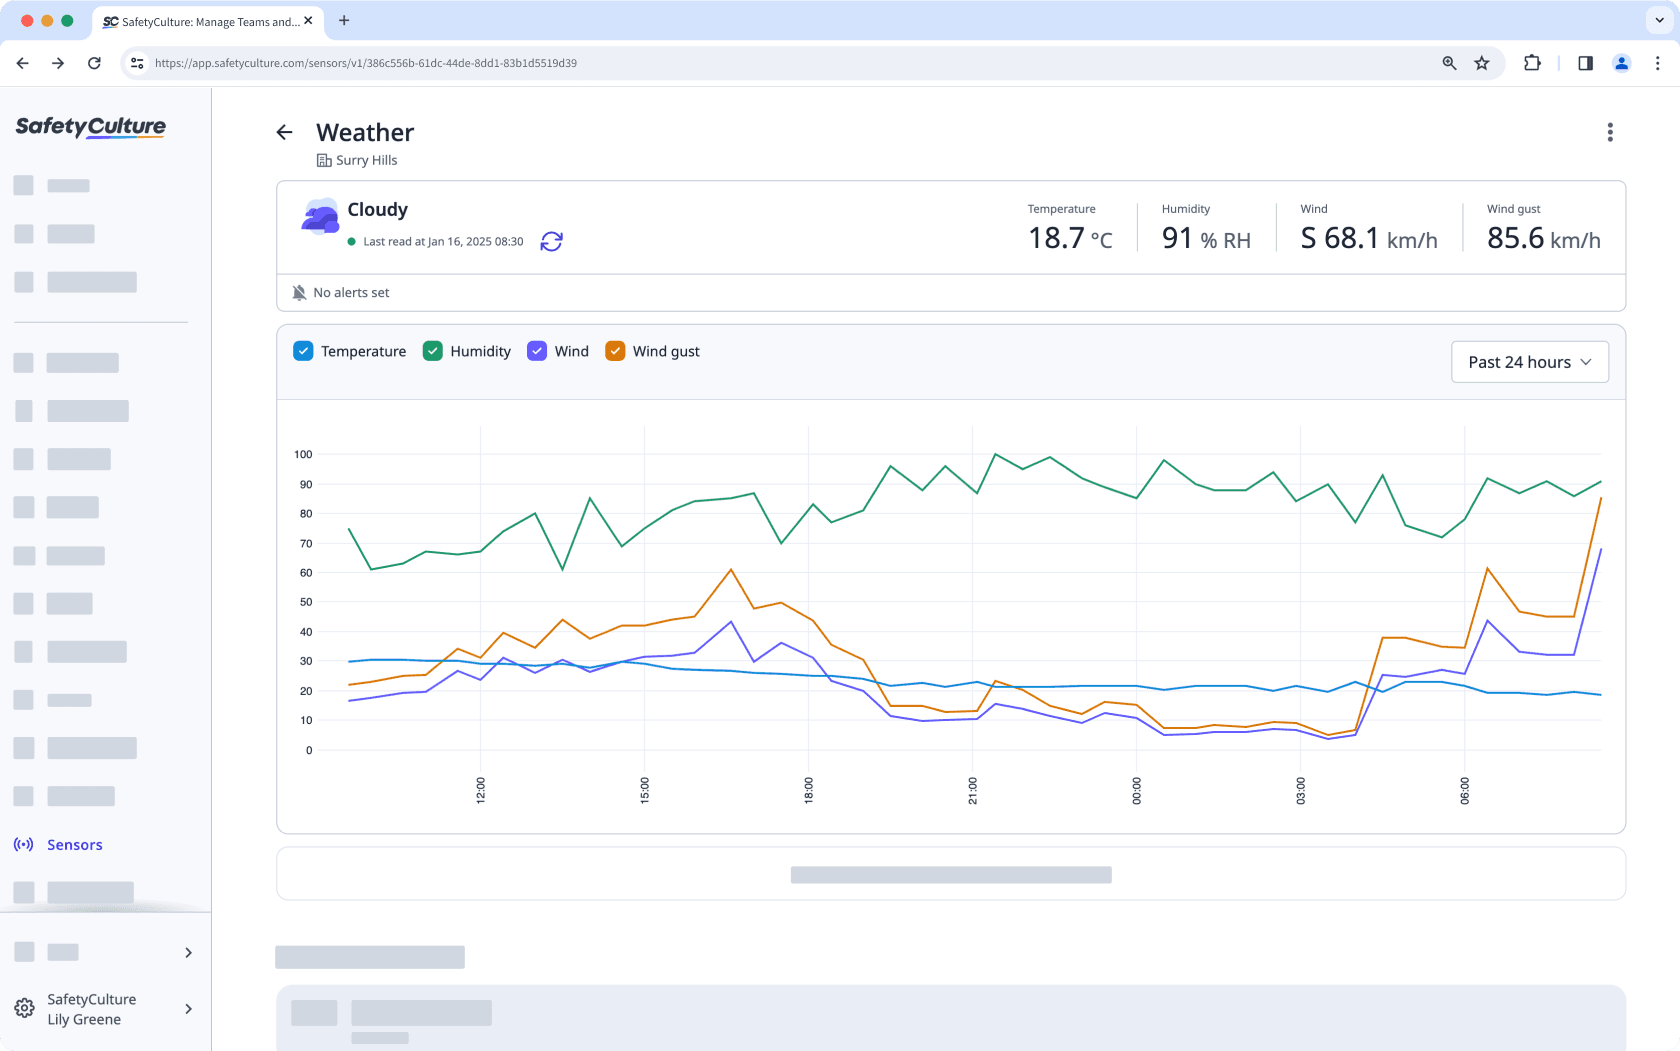This screenshot has height=1051, width=1680.
Task: Click the browser extensions puzzle icon
Action: (1532, 63)
